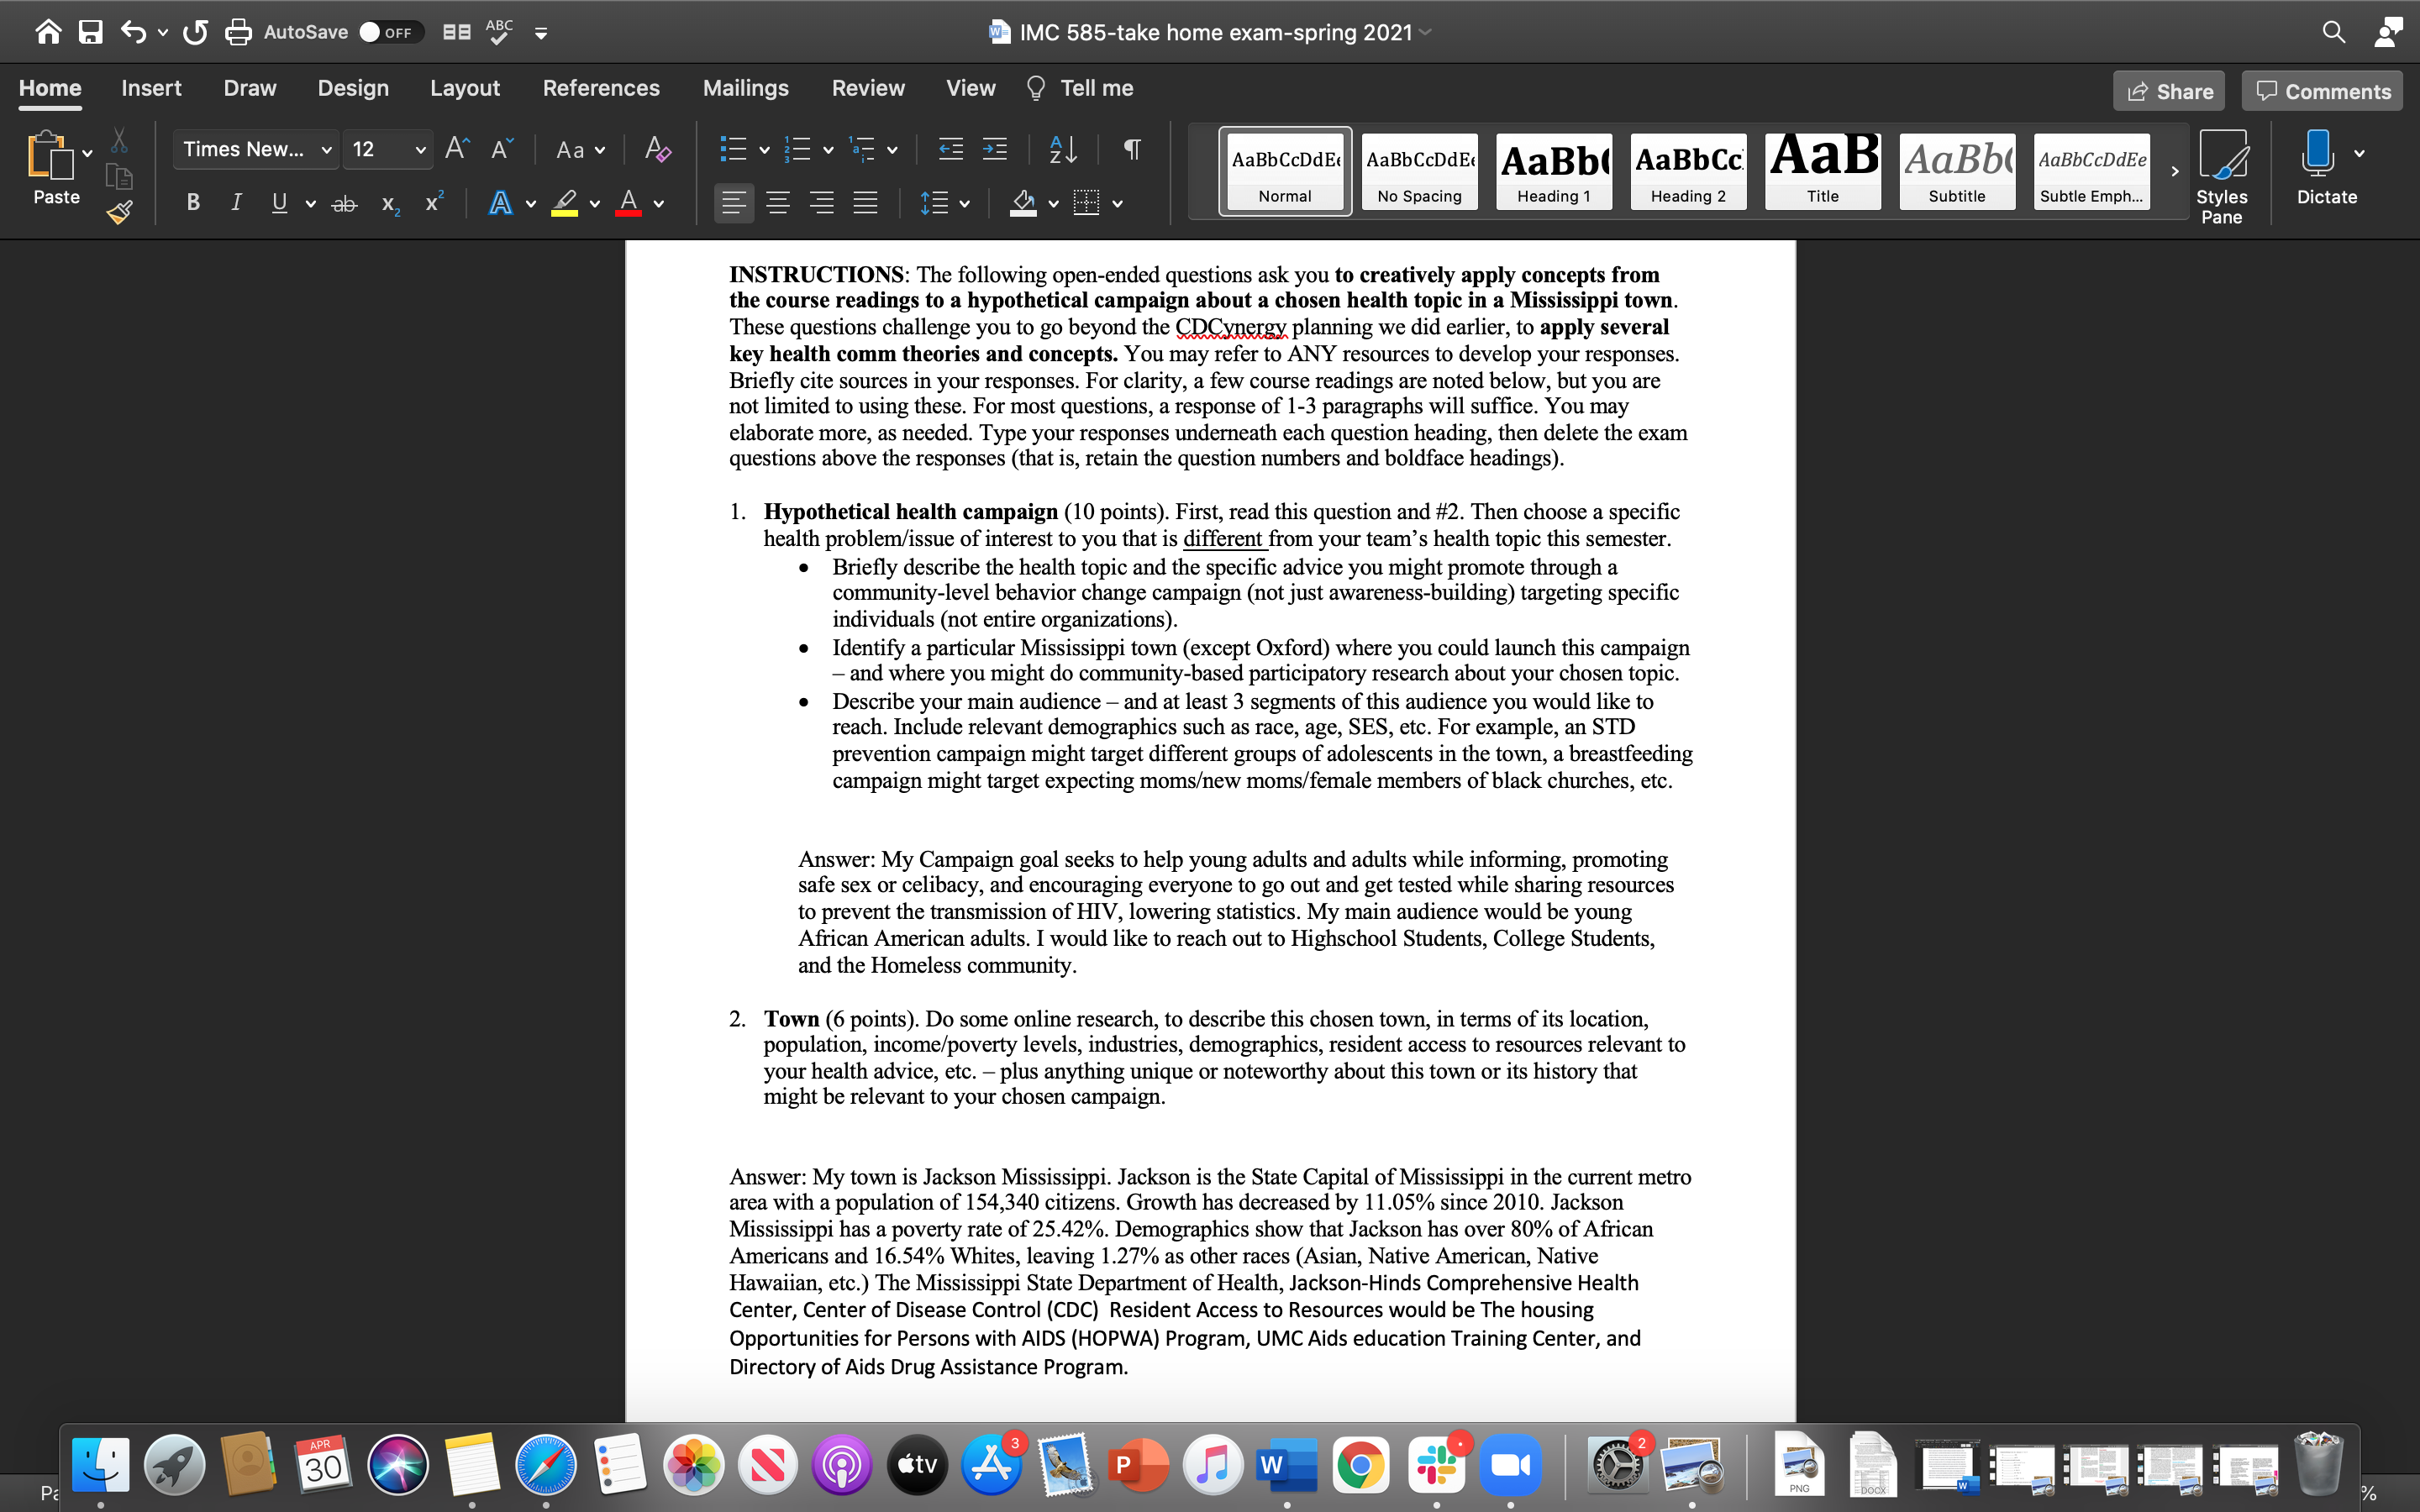Open search with the magnifier icon
Image resolution: width=2420 pixels, height=1512 pixels.
[2333, 32]
